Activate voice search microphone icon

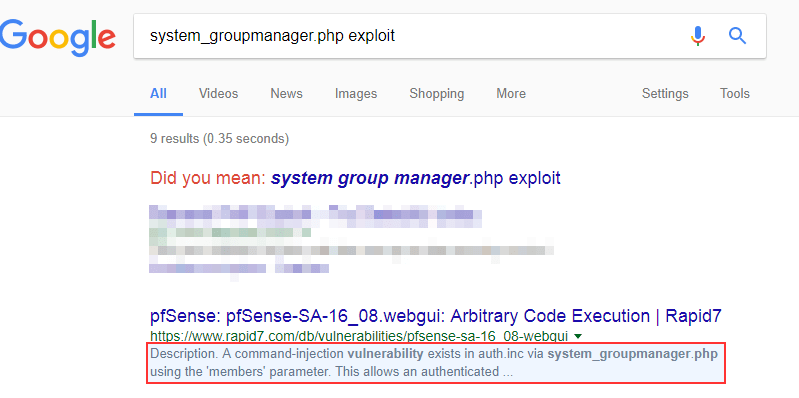pyautogui.click(x=698, y=36)
